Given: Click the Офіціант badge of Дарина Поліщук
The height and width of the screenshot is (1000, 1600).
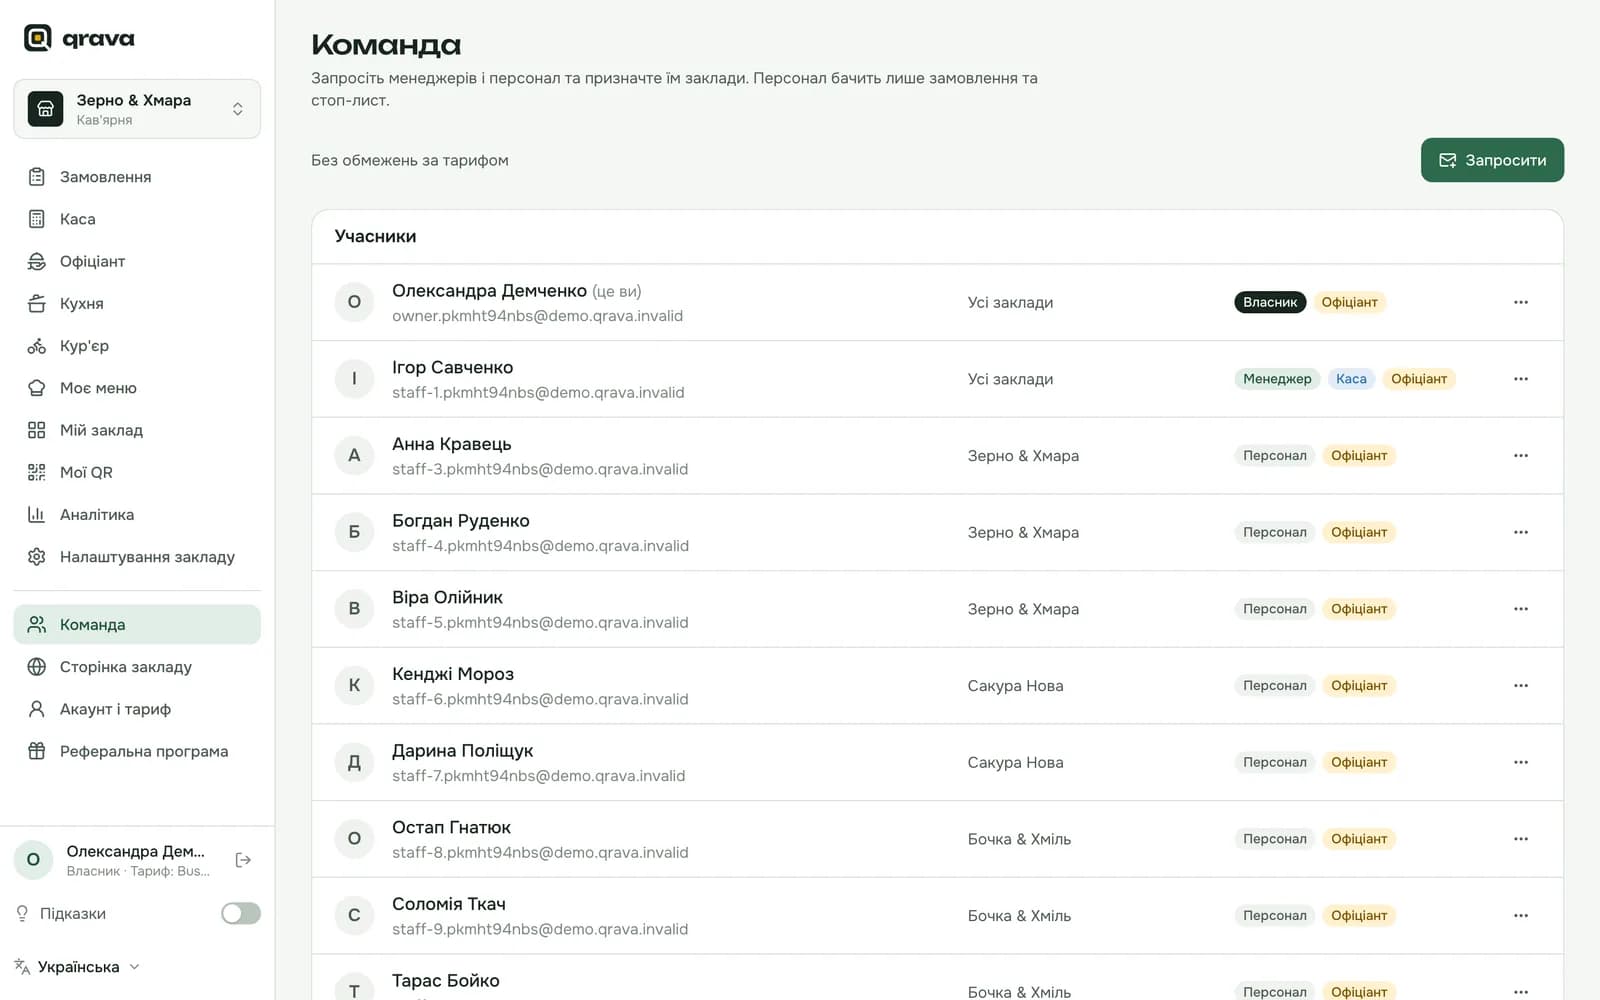Looking at the screenshot, I should point(1359,762).
